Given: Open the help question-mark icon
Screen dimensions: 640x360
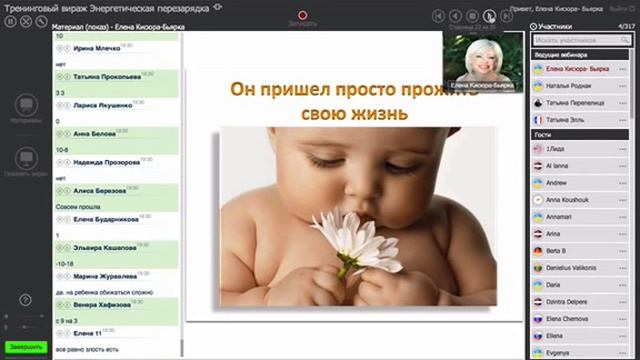Looking at the screenshot, I should pos(25,300).
